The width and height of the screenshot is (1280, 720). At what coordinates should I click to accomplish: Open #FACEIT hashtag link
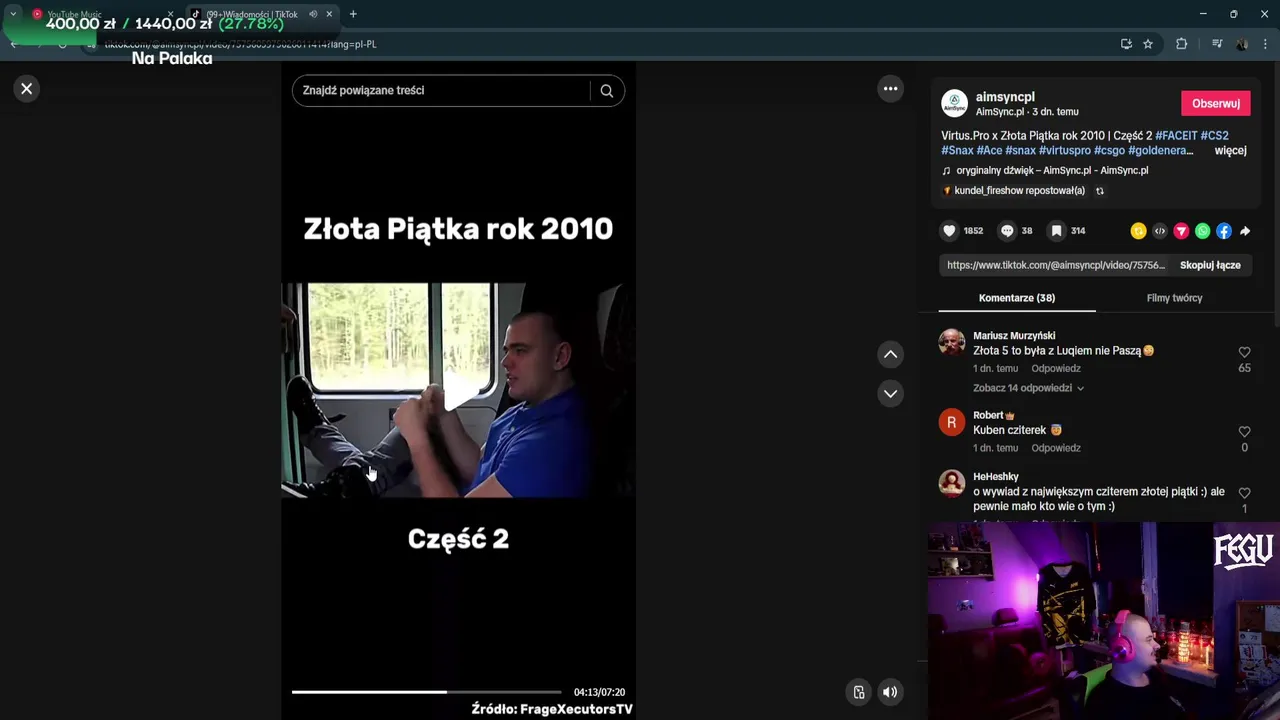point(1176,136)
